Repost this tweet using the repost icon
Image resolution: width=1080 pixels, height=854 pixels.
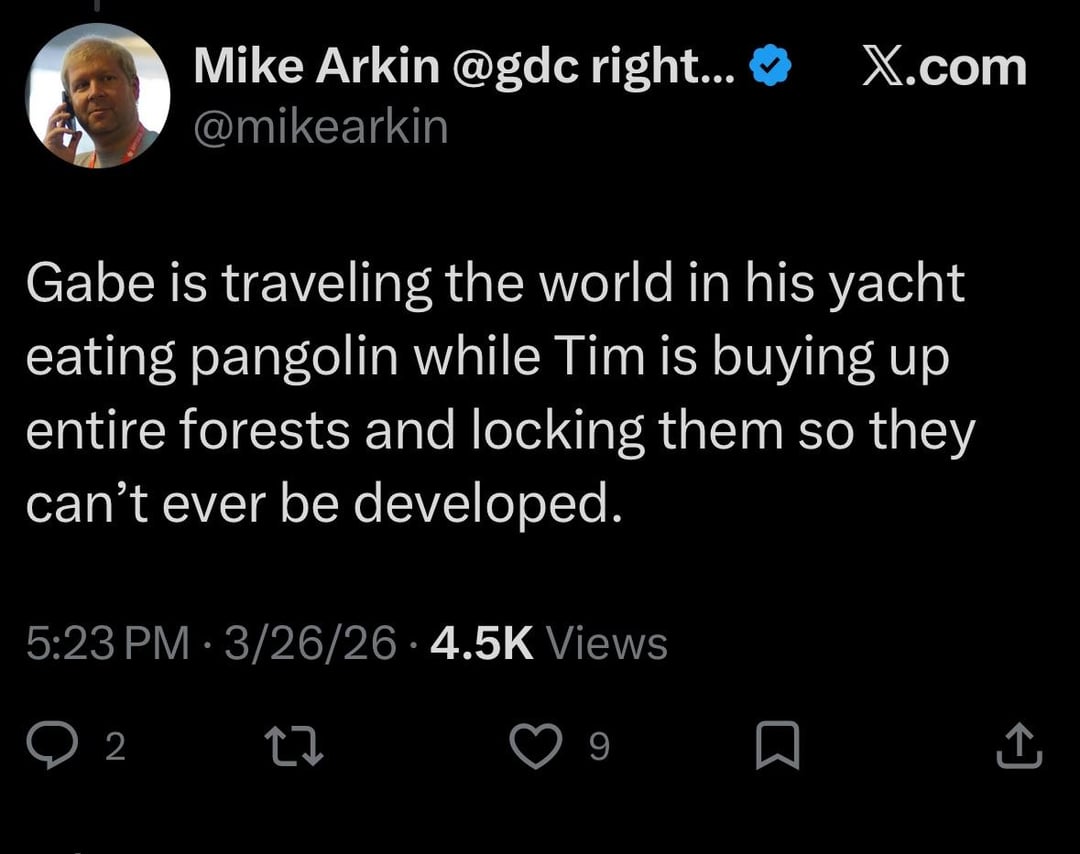pos(293,747)
